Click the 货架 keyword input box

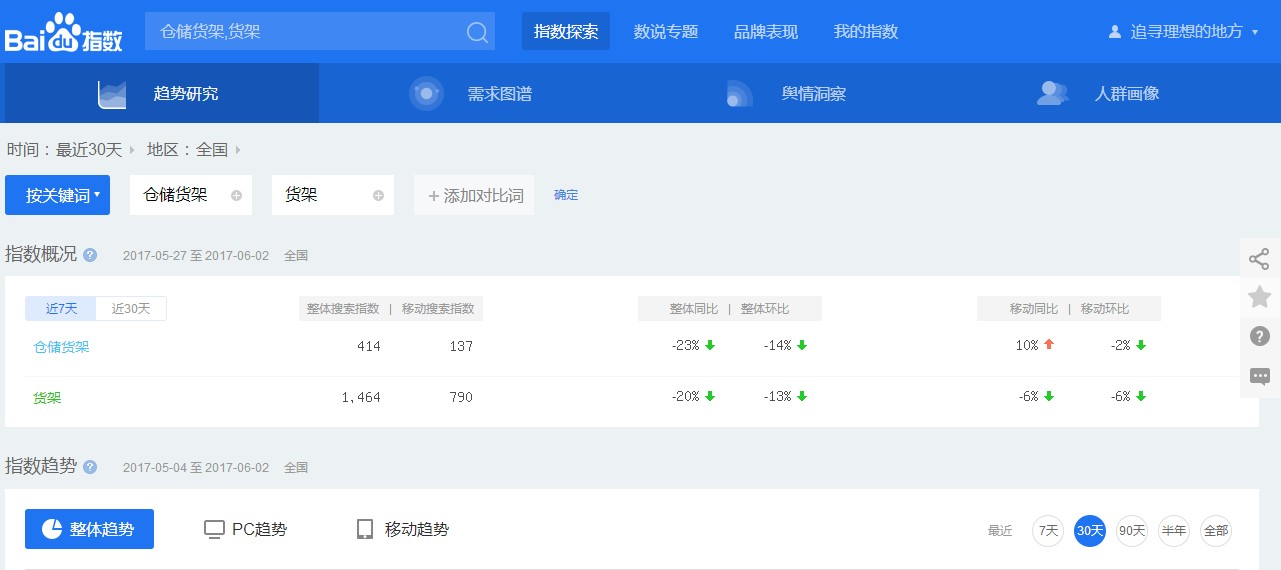tap(333, 195)
